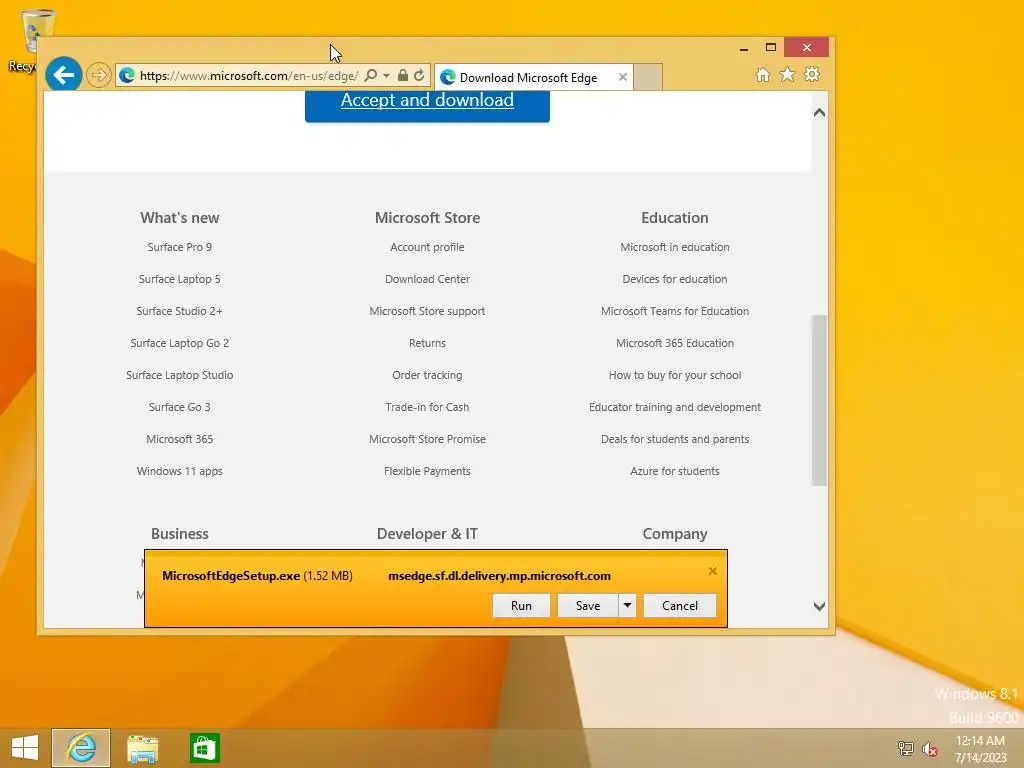The width and height of the screenshot is (1024, 768).
Task: Open the Flexible Payments link
Action: [x=427, y=471]
